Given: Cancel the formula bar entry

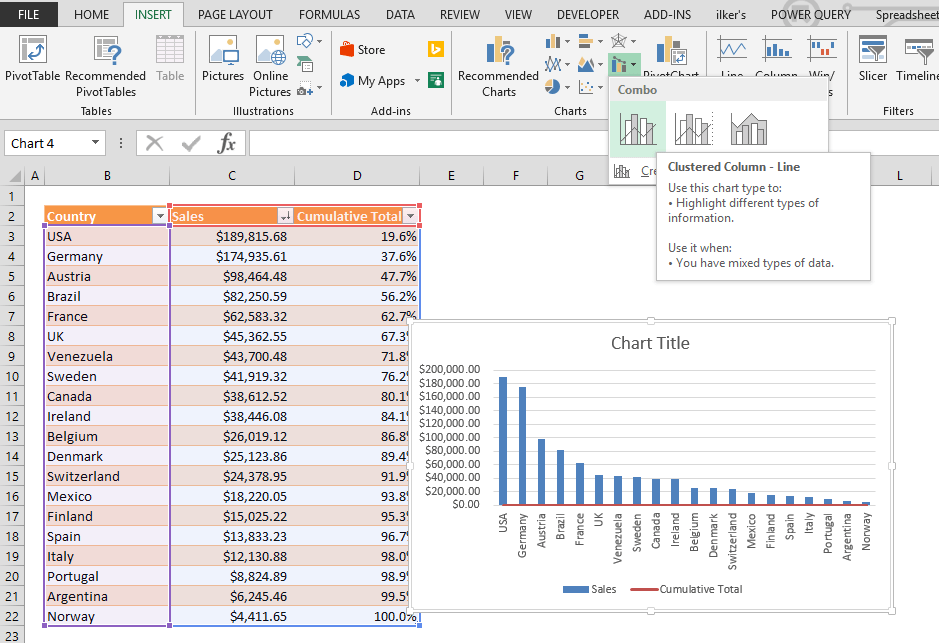Looking at the screenshot, I should pos(155,143).
